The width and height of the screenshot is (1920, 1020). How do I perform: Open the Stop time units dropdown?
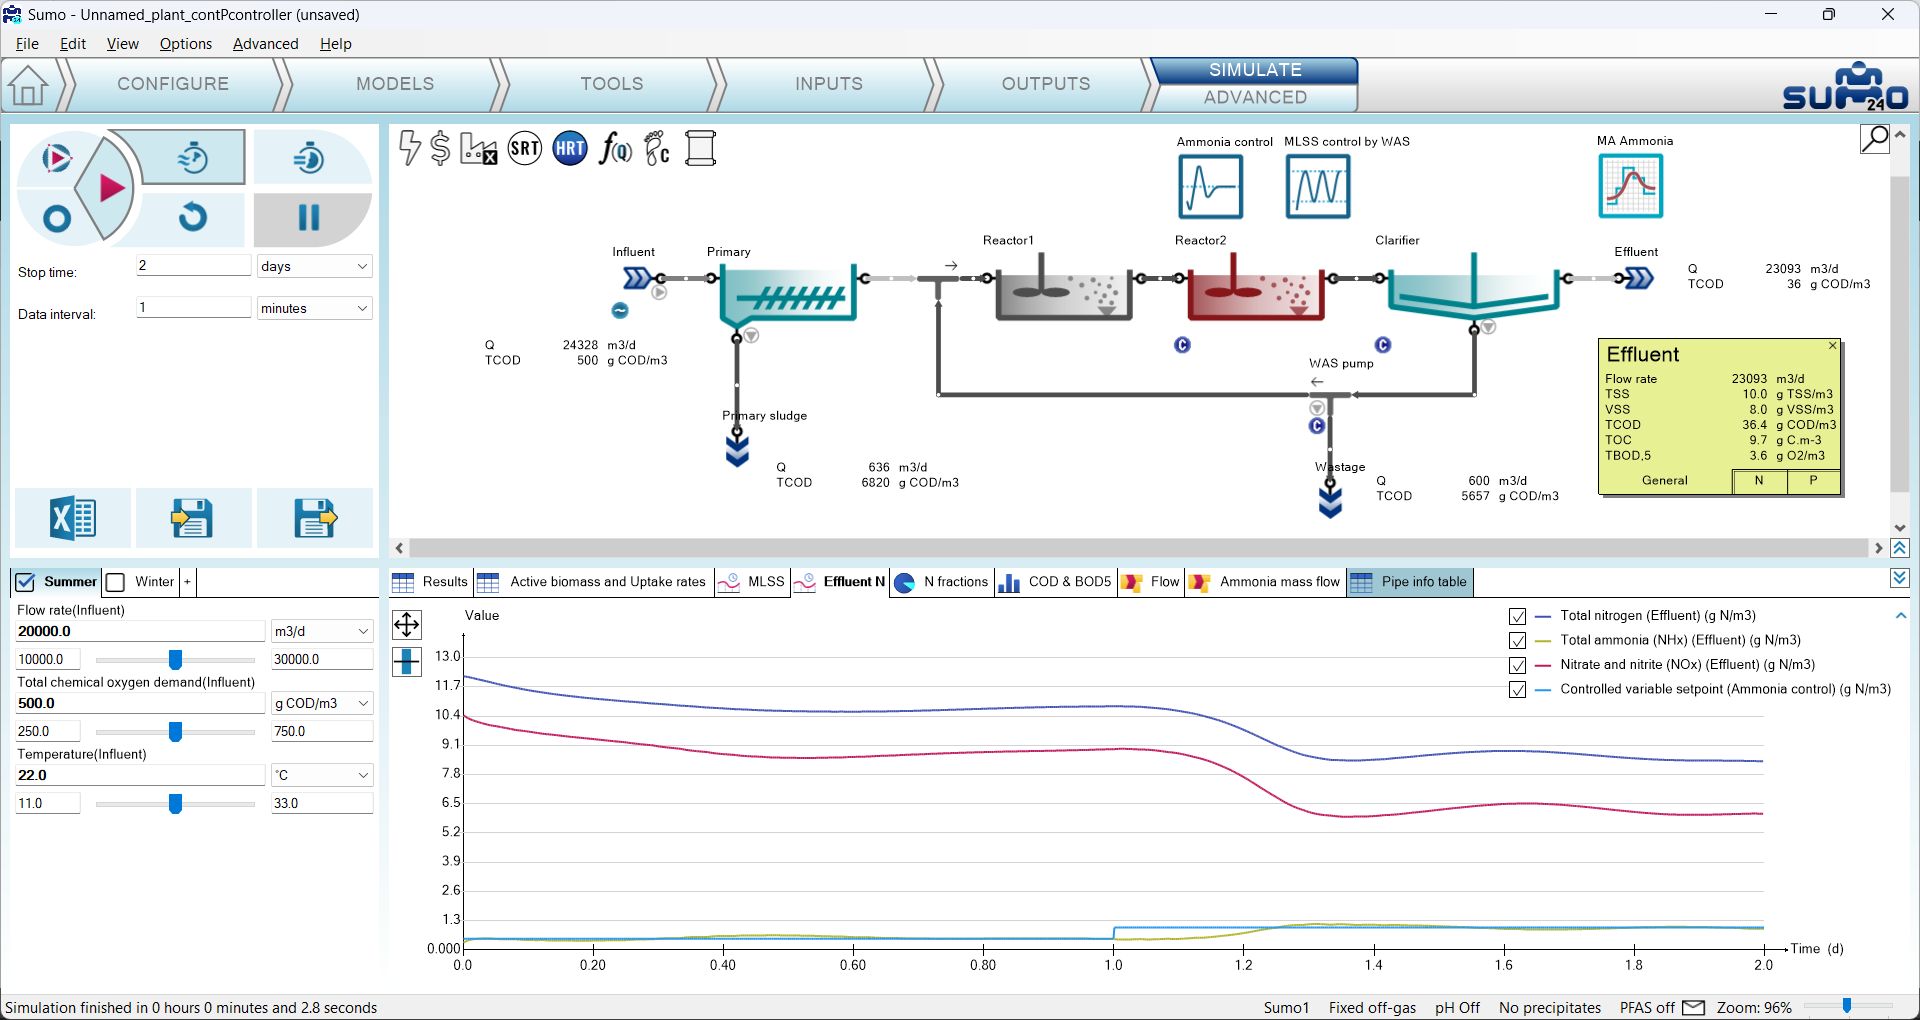pos(314,266)
